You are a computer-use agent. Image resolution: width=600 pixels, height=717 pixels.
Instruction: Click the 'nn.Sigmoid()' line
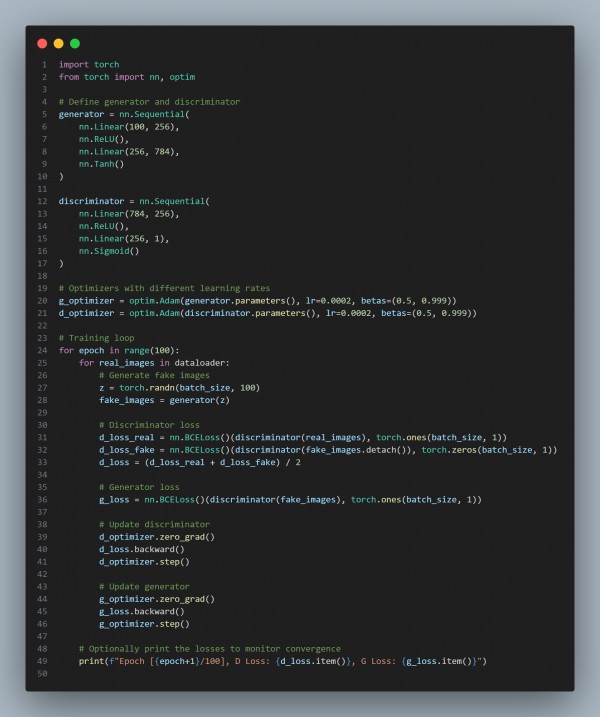109,251
